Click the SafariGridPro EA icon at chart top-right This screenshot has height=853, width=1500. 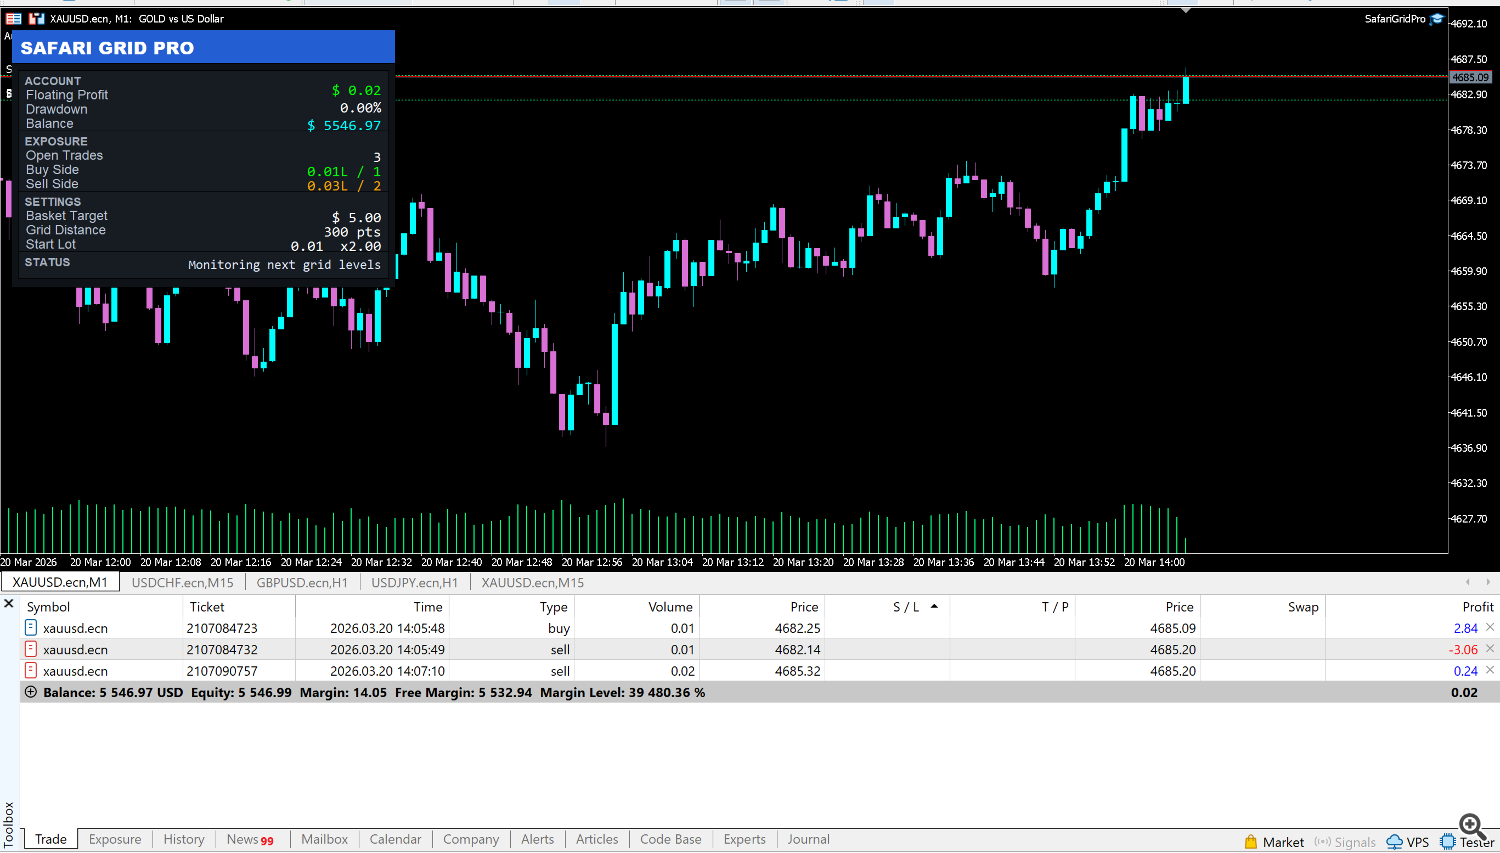[1437, 18]
